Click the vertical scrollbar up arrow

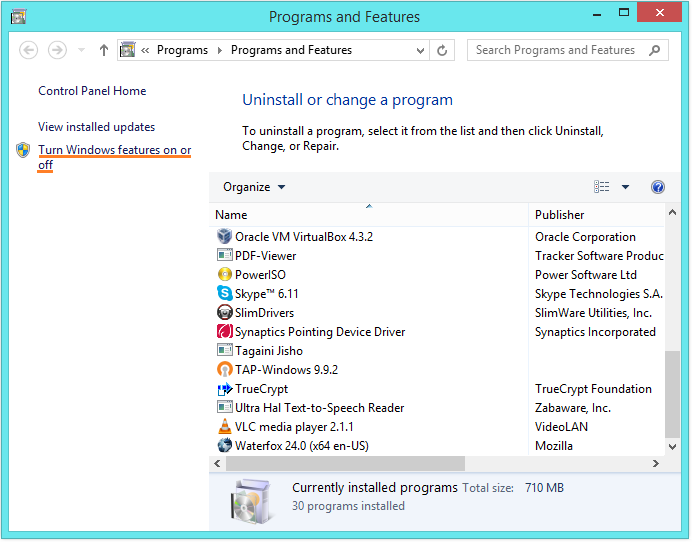[x=672, y=213]
